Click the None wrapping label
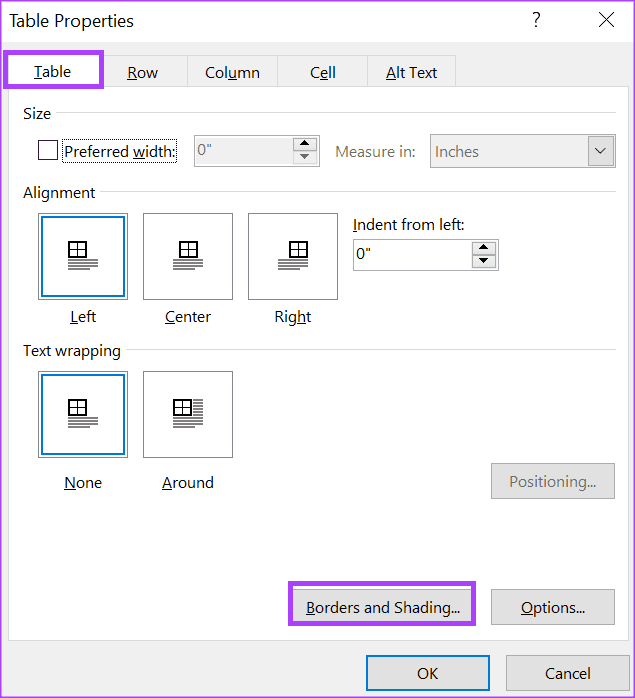 (83, 483)
